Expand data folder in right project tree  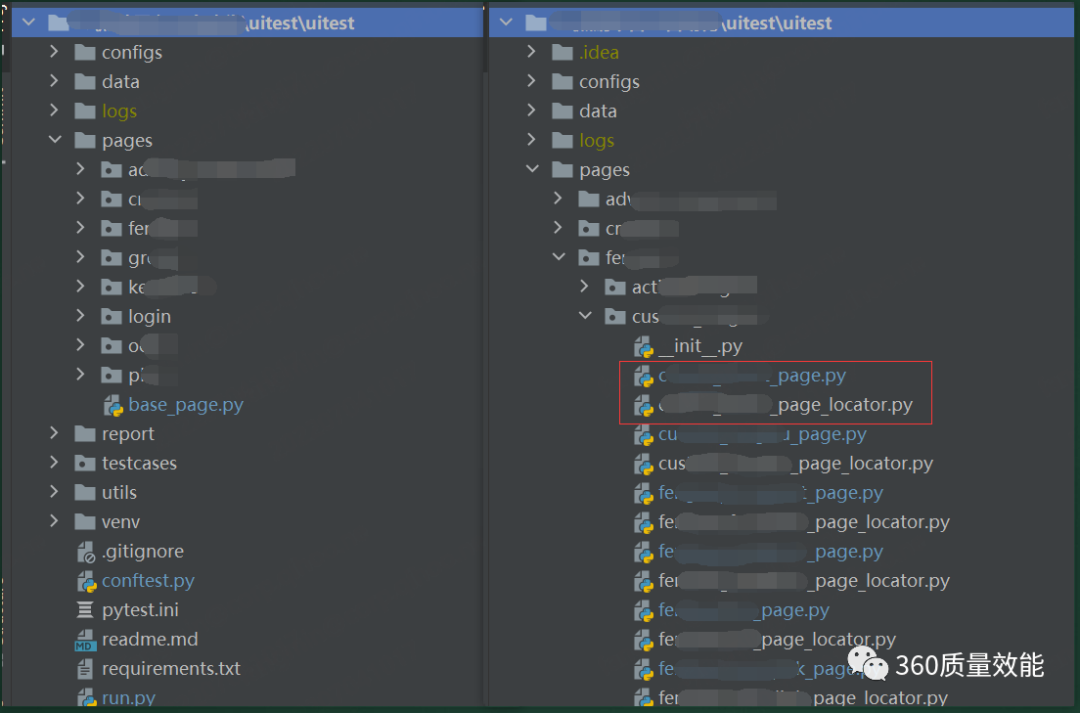point(531,110)
